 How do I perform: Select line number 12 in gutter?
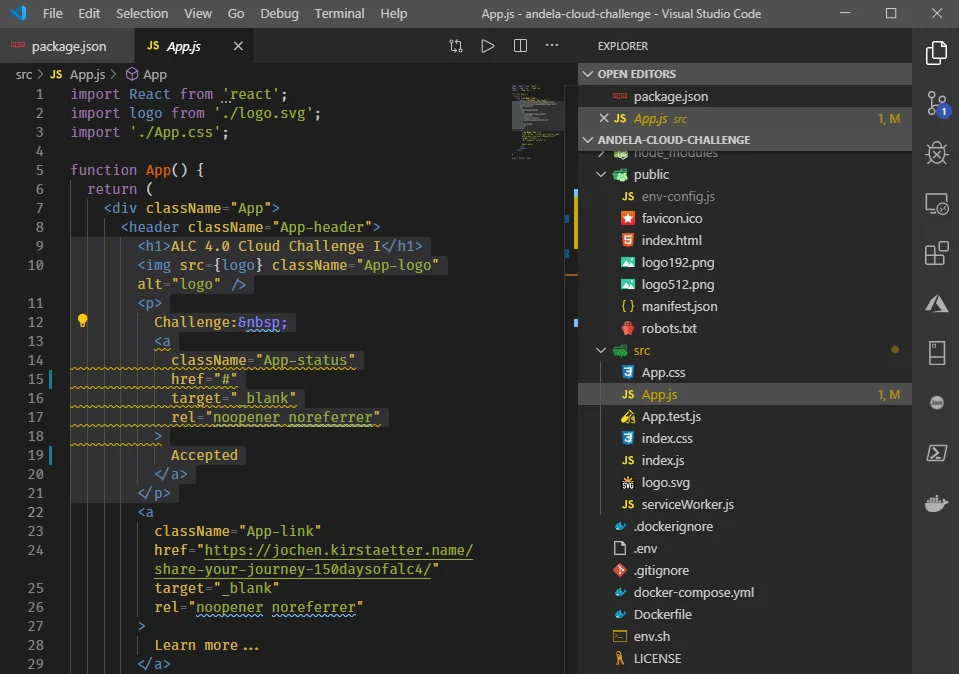click(x=35, y=322)
